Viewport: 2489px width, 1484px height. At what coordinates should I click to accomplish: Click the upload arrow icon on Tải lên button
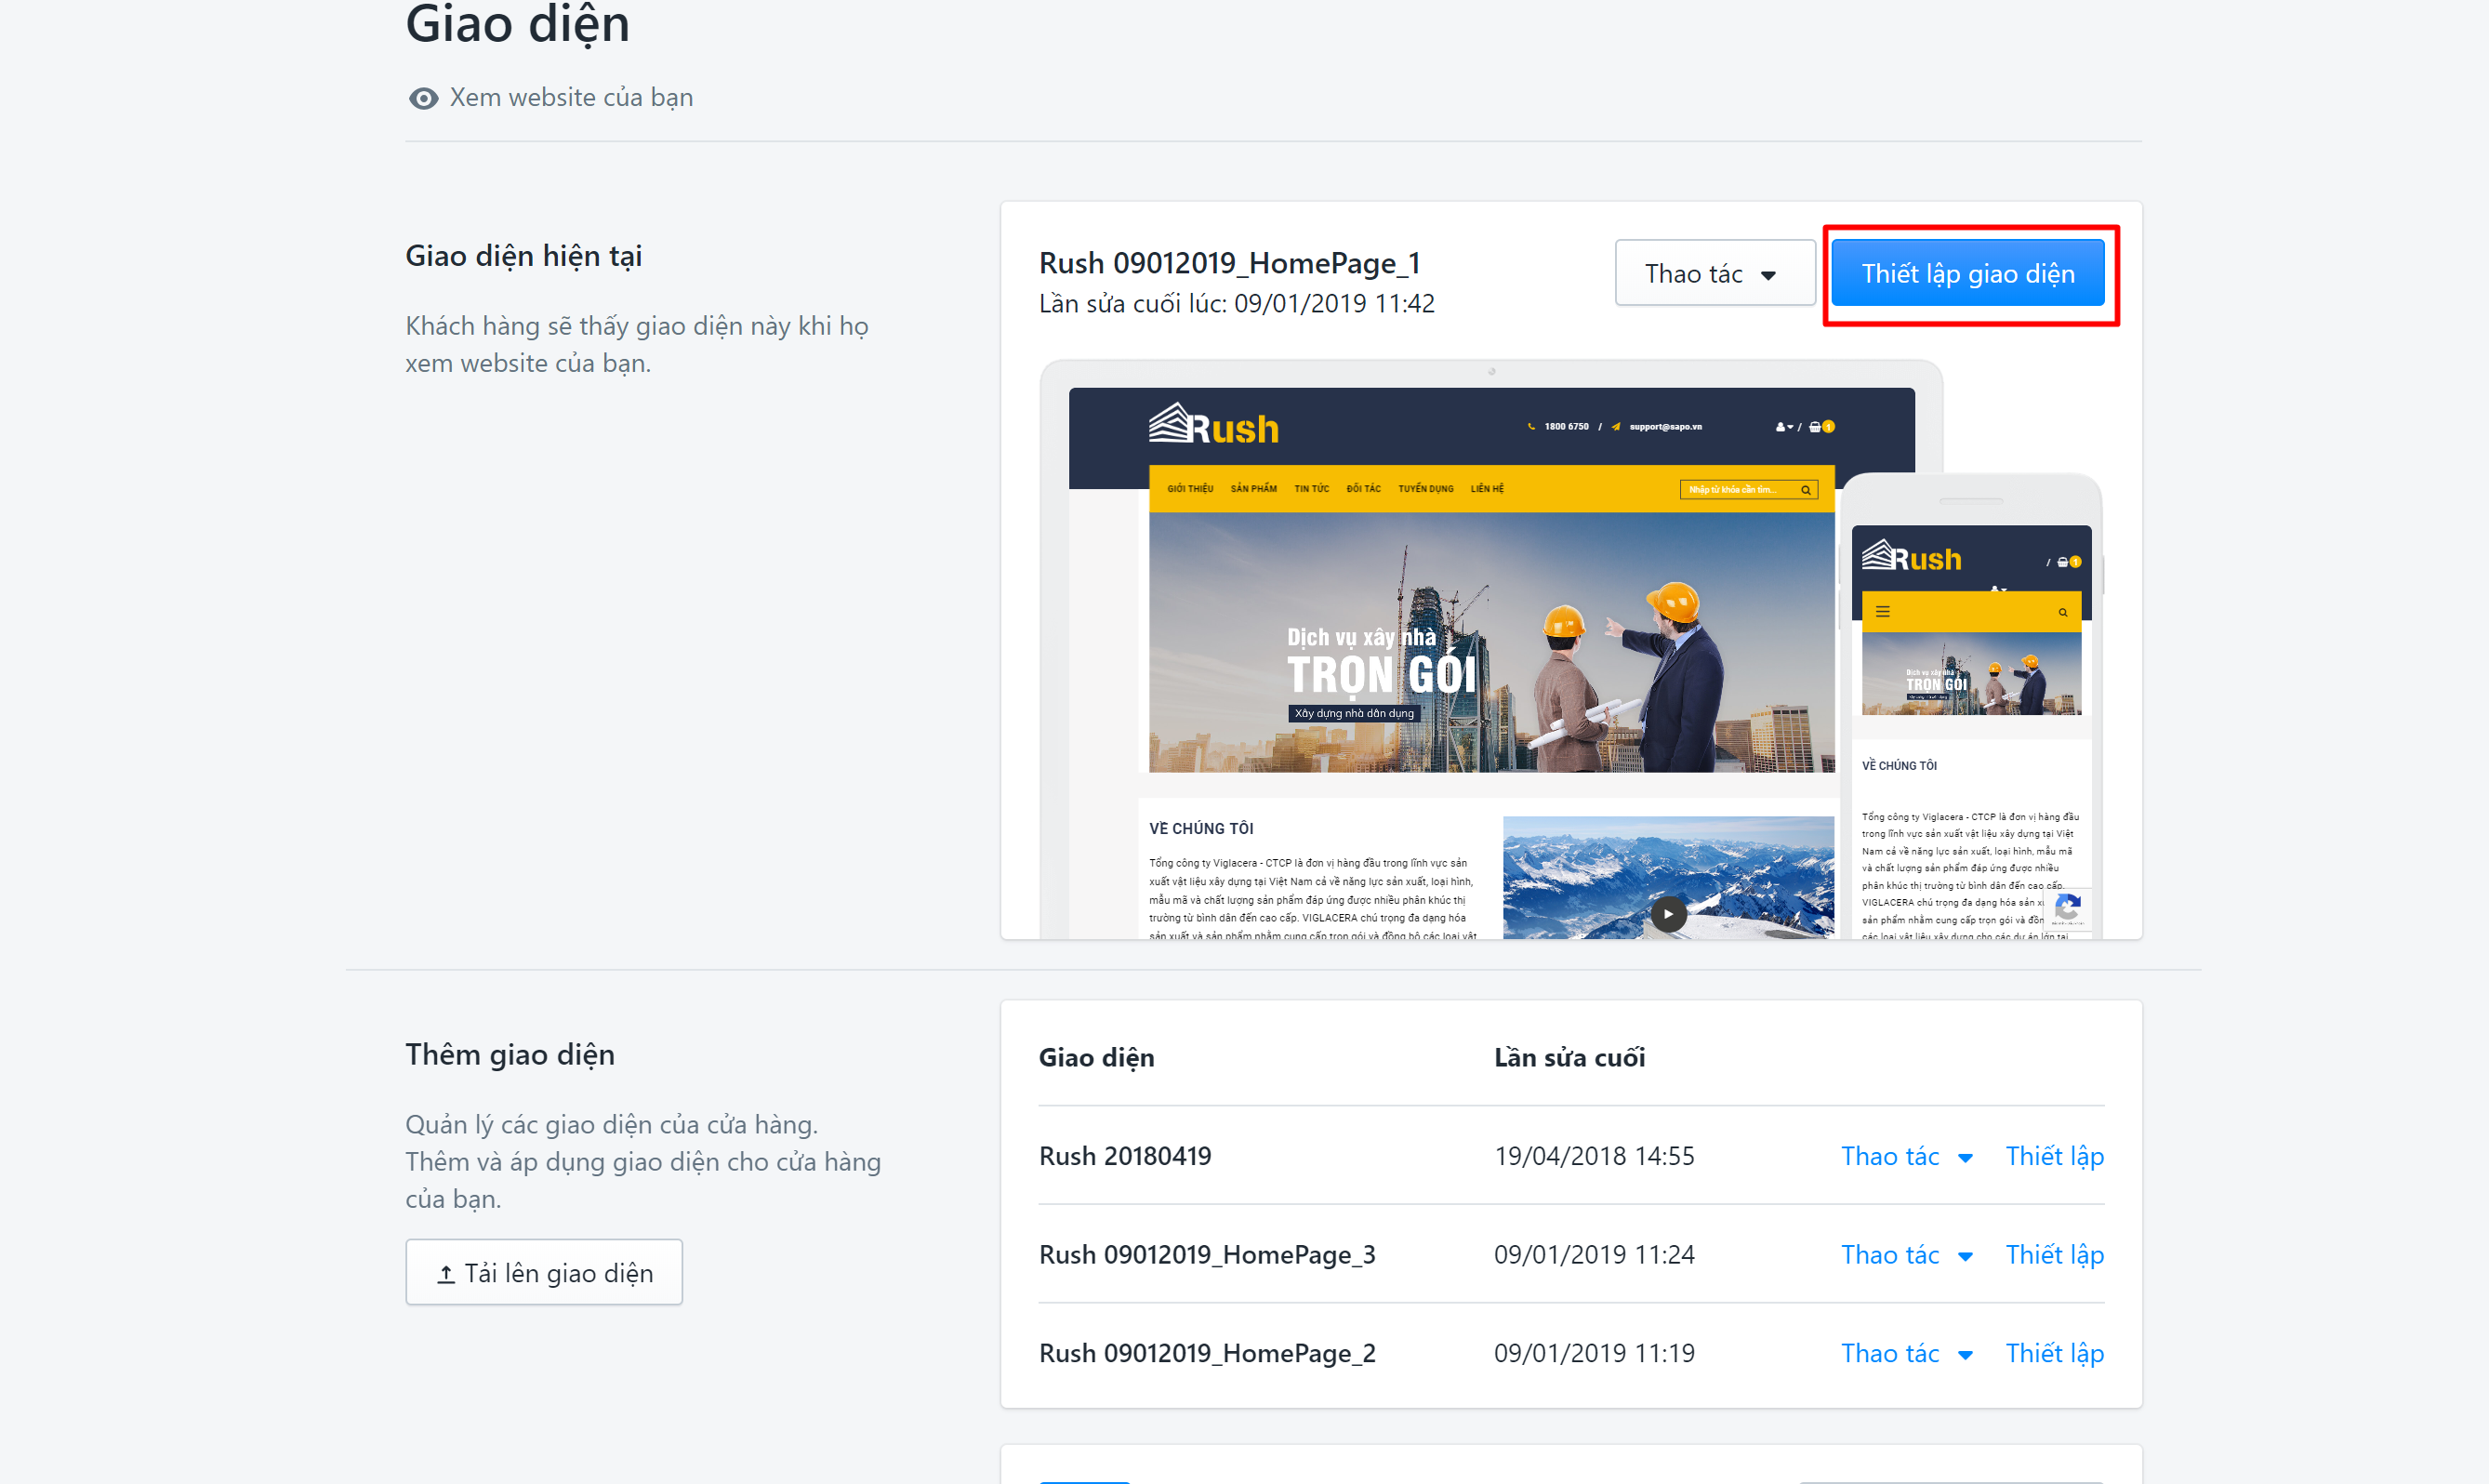(446, 1274)
